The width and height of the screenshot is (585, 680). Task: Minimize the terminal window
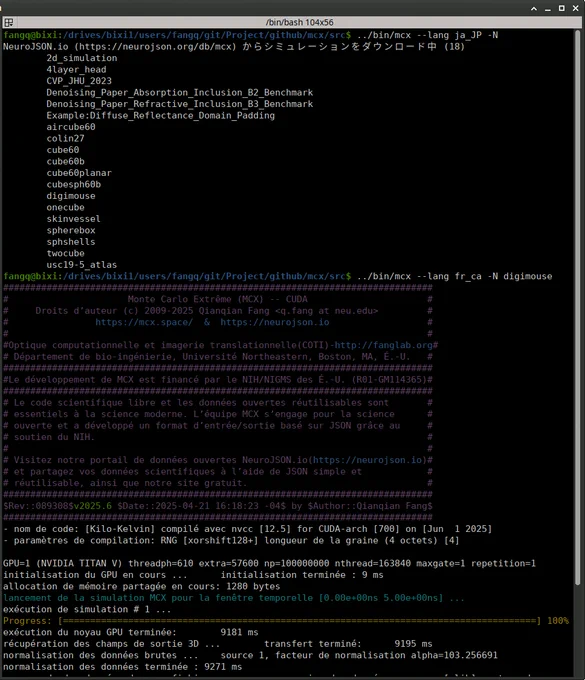pos(548,8)
